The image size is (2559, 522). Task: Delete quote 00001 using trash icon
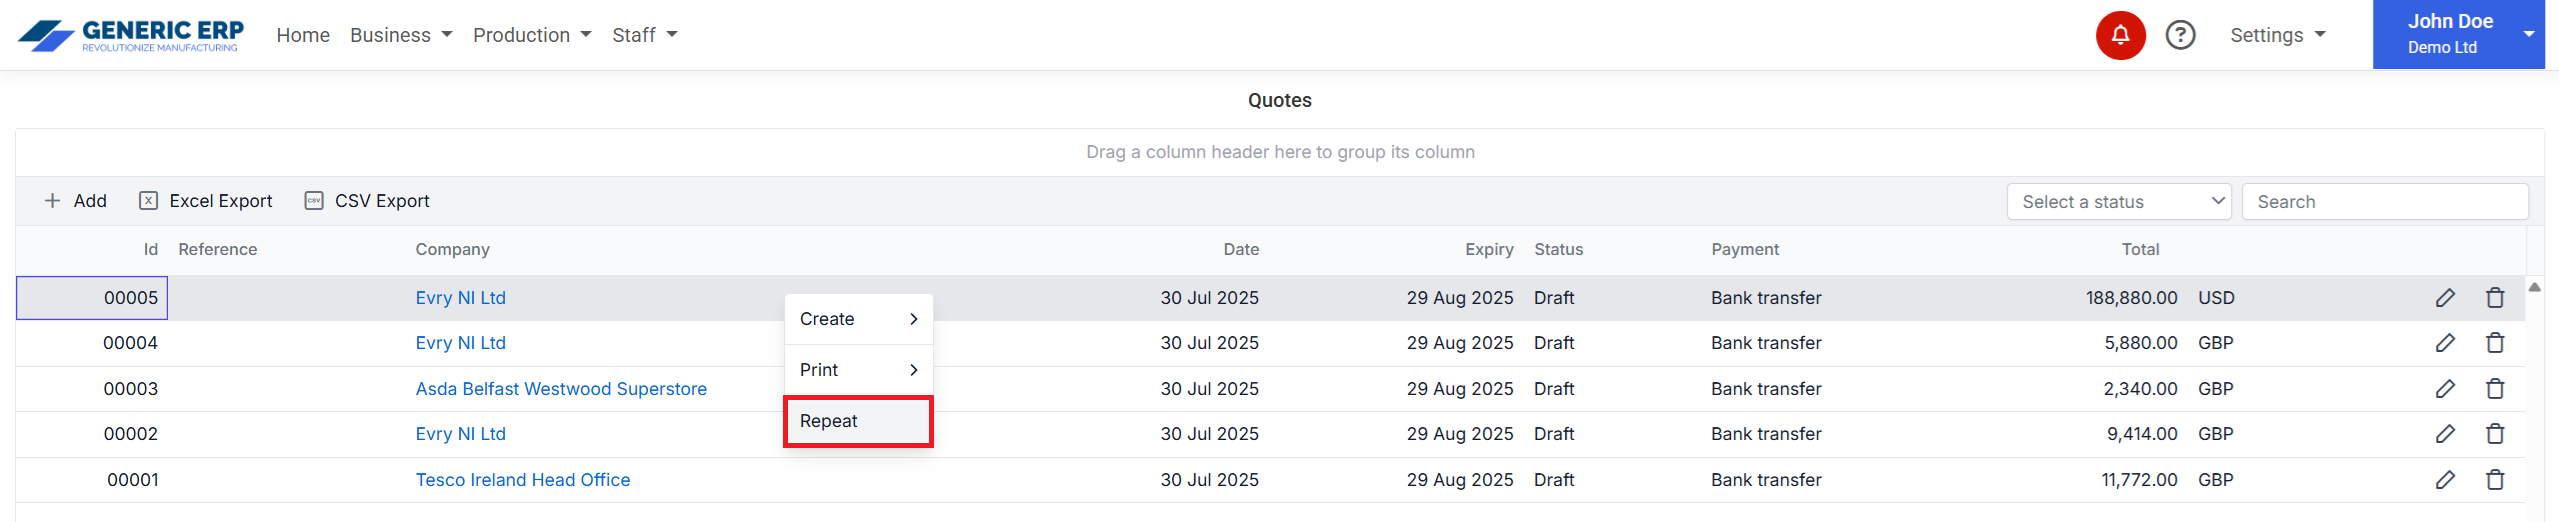point(2494,480)
